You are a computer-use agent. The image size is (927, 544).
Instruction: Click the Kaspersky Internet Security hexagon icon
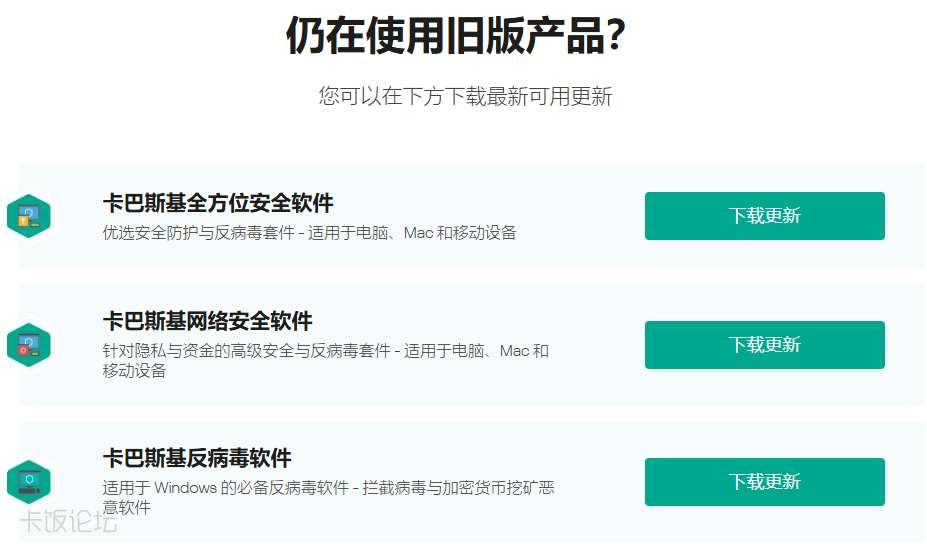[29, 345]
